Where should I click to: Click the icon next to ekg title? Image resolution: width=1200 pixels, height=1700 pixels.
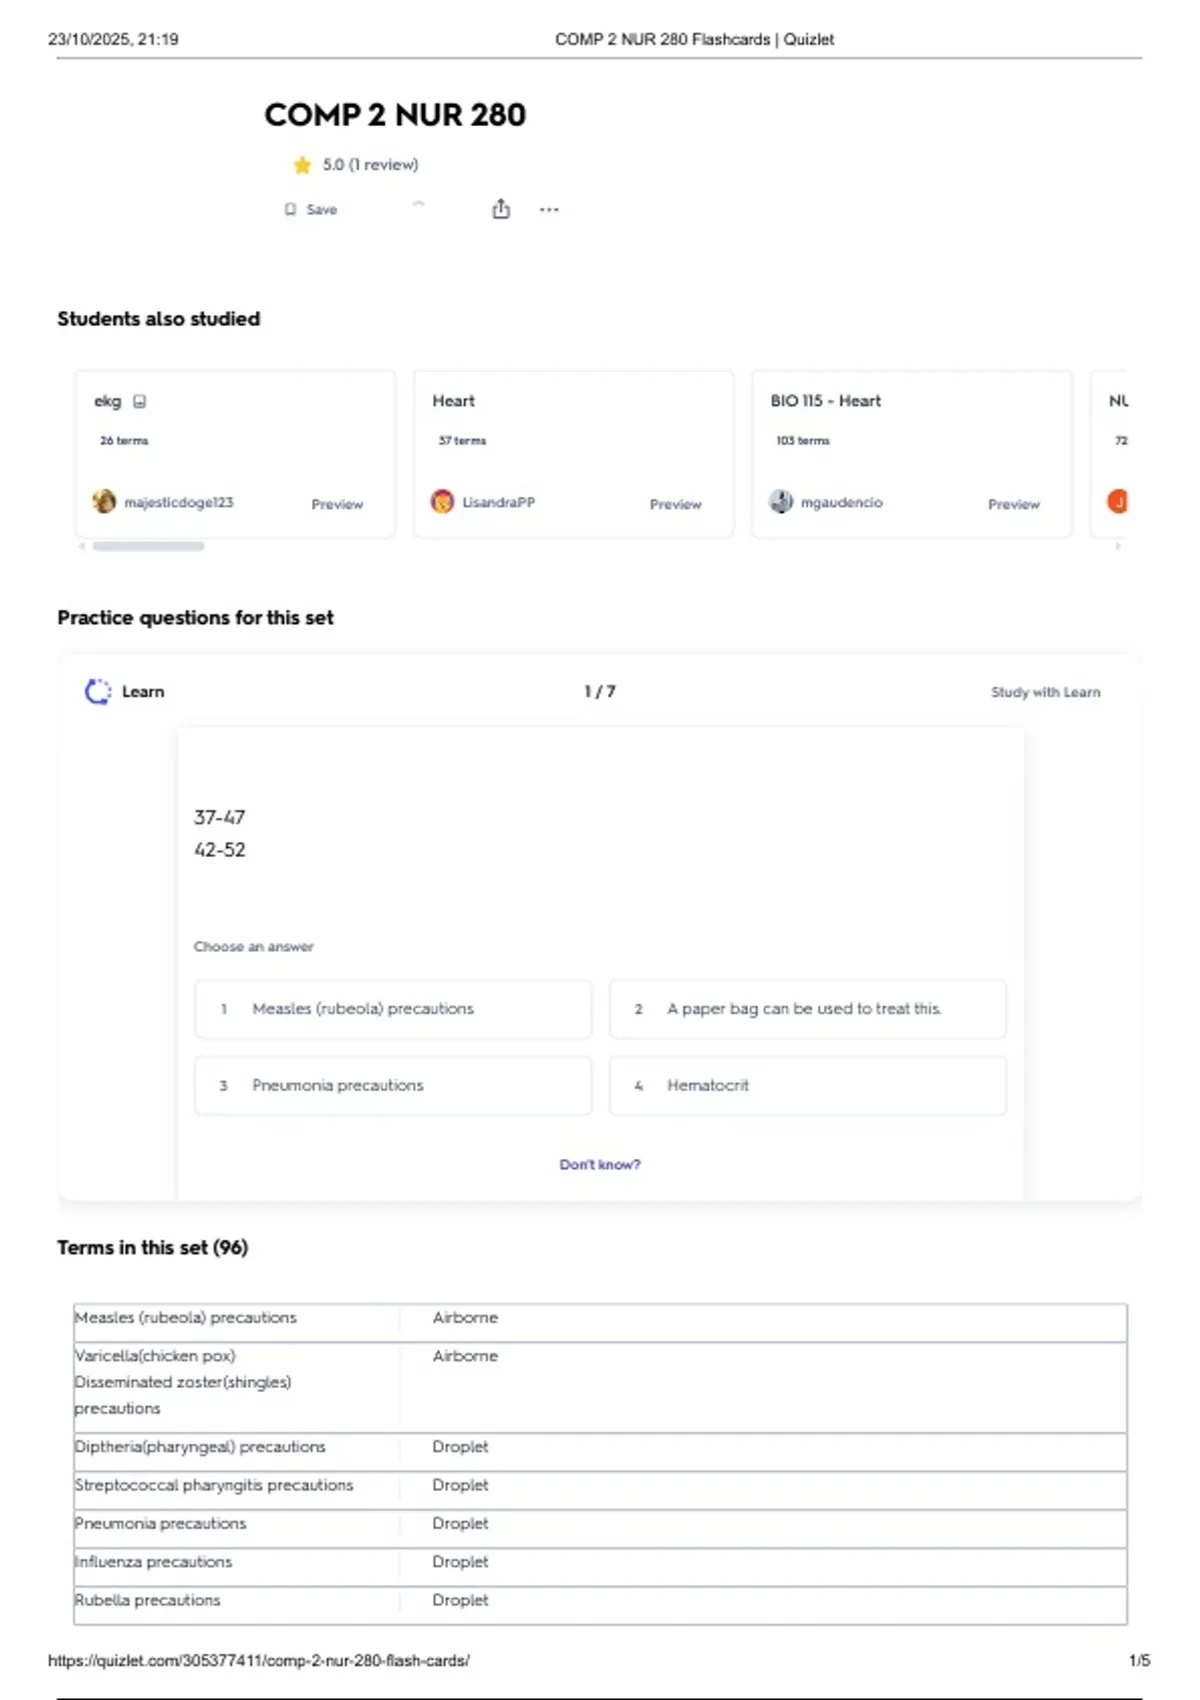point(140,402)
